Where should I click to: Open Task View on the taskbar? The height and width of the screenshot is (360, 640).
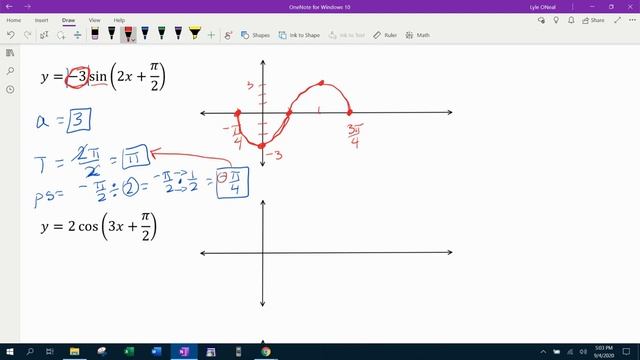[x=50, y=351]
